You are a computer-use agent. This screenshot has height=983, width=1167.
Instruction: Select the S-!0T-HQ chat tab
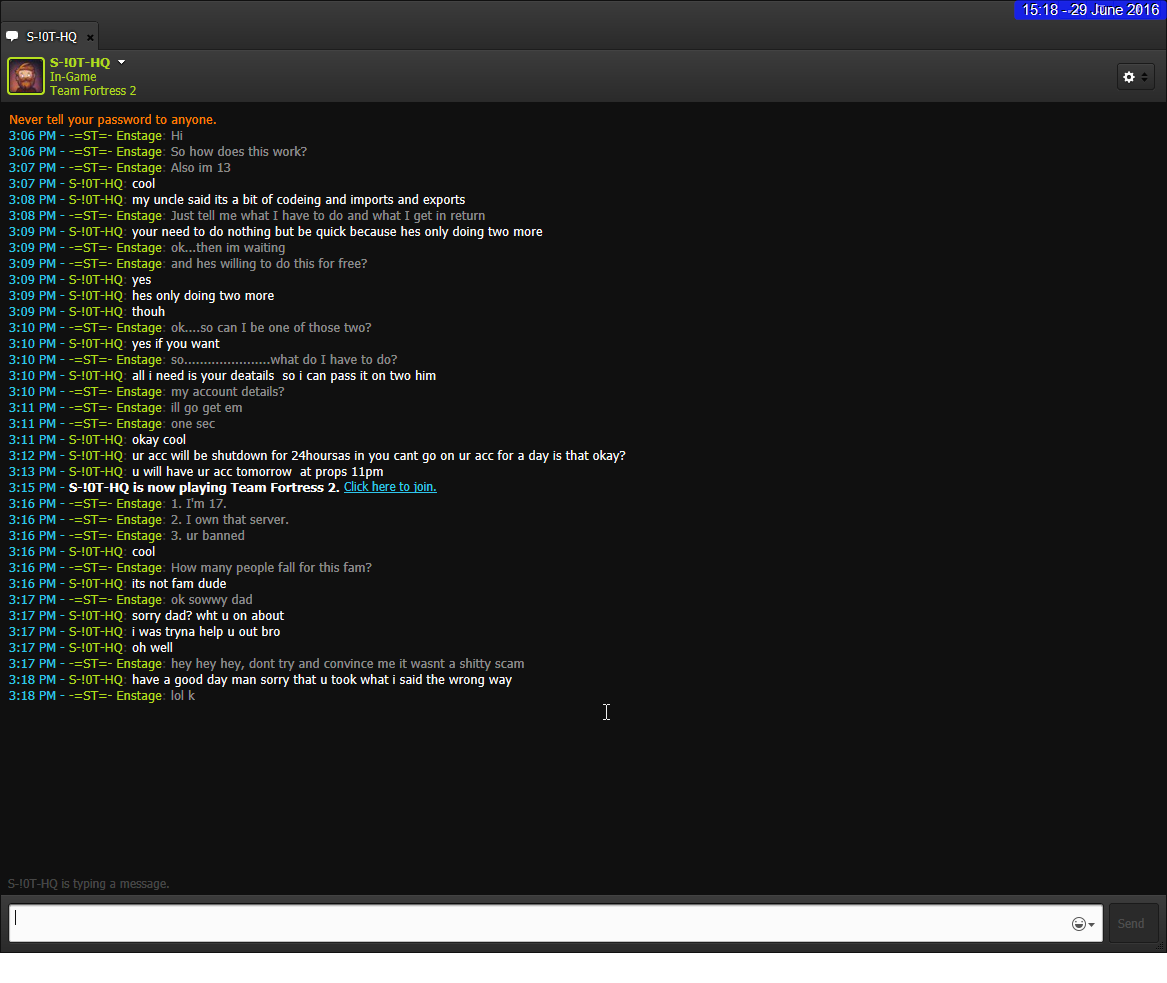(51, 37)
